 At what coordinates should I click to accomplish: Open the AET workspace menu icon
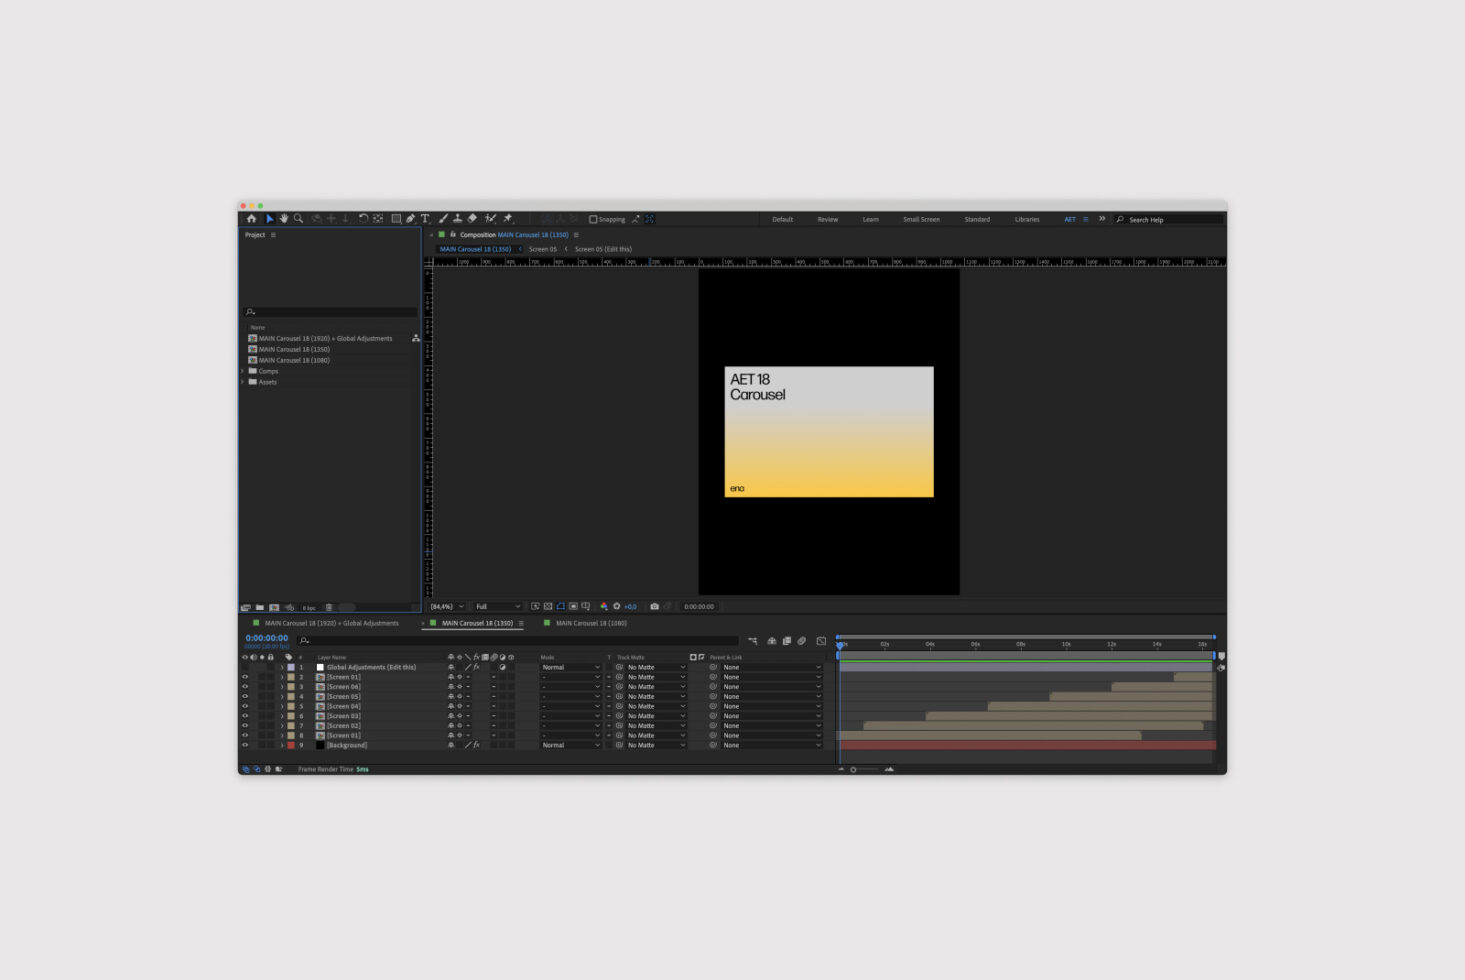(x=1085, y=219)
